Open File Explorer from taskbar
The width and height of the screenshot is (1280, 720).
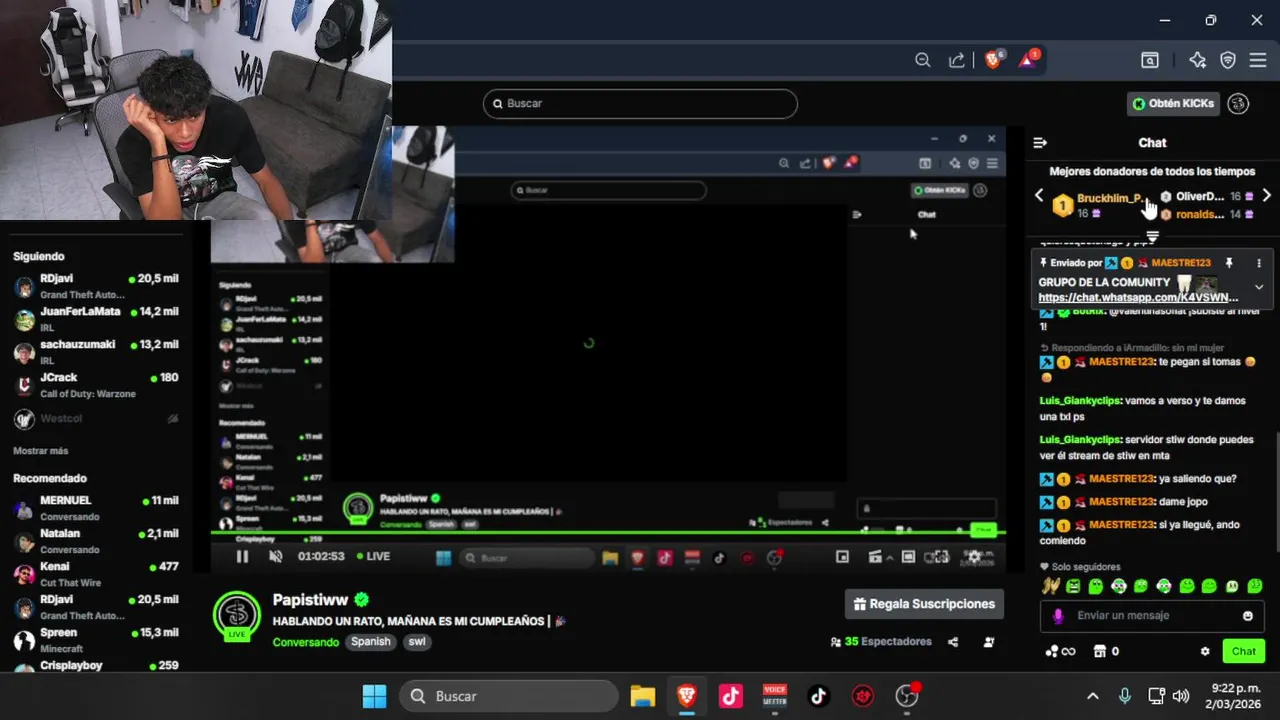(x=642, y=696)
